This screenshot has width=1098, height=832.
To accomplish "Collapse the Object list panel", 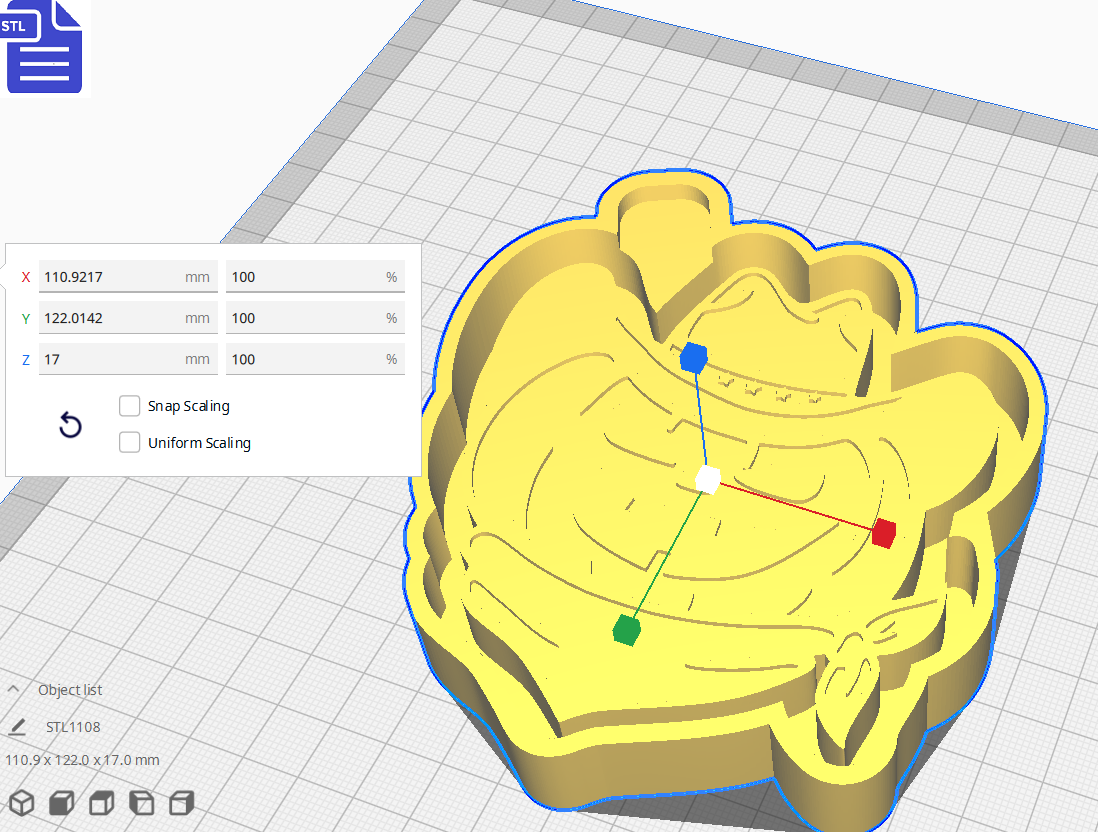I will point(12,688).
